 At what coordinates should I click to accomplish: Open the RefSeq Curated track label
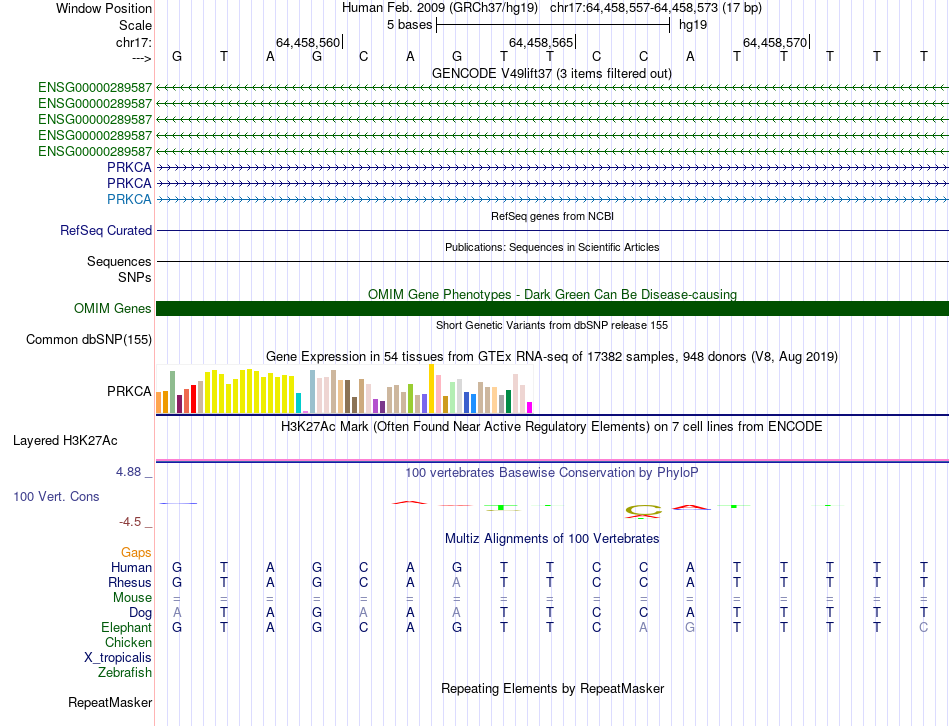(x=106, y=230)
